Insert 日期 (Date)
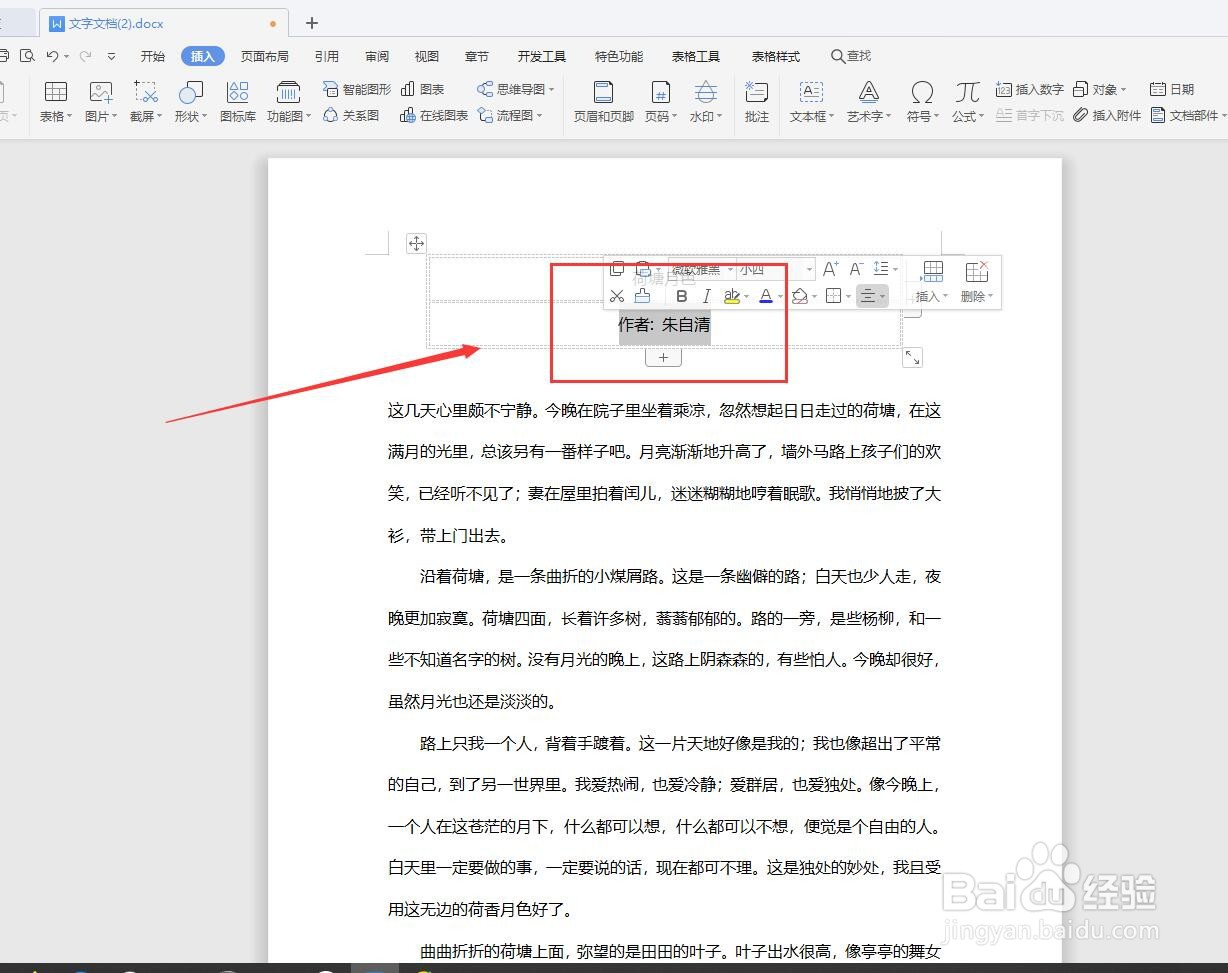 (1172, 89)
